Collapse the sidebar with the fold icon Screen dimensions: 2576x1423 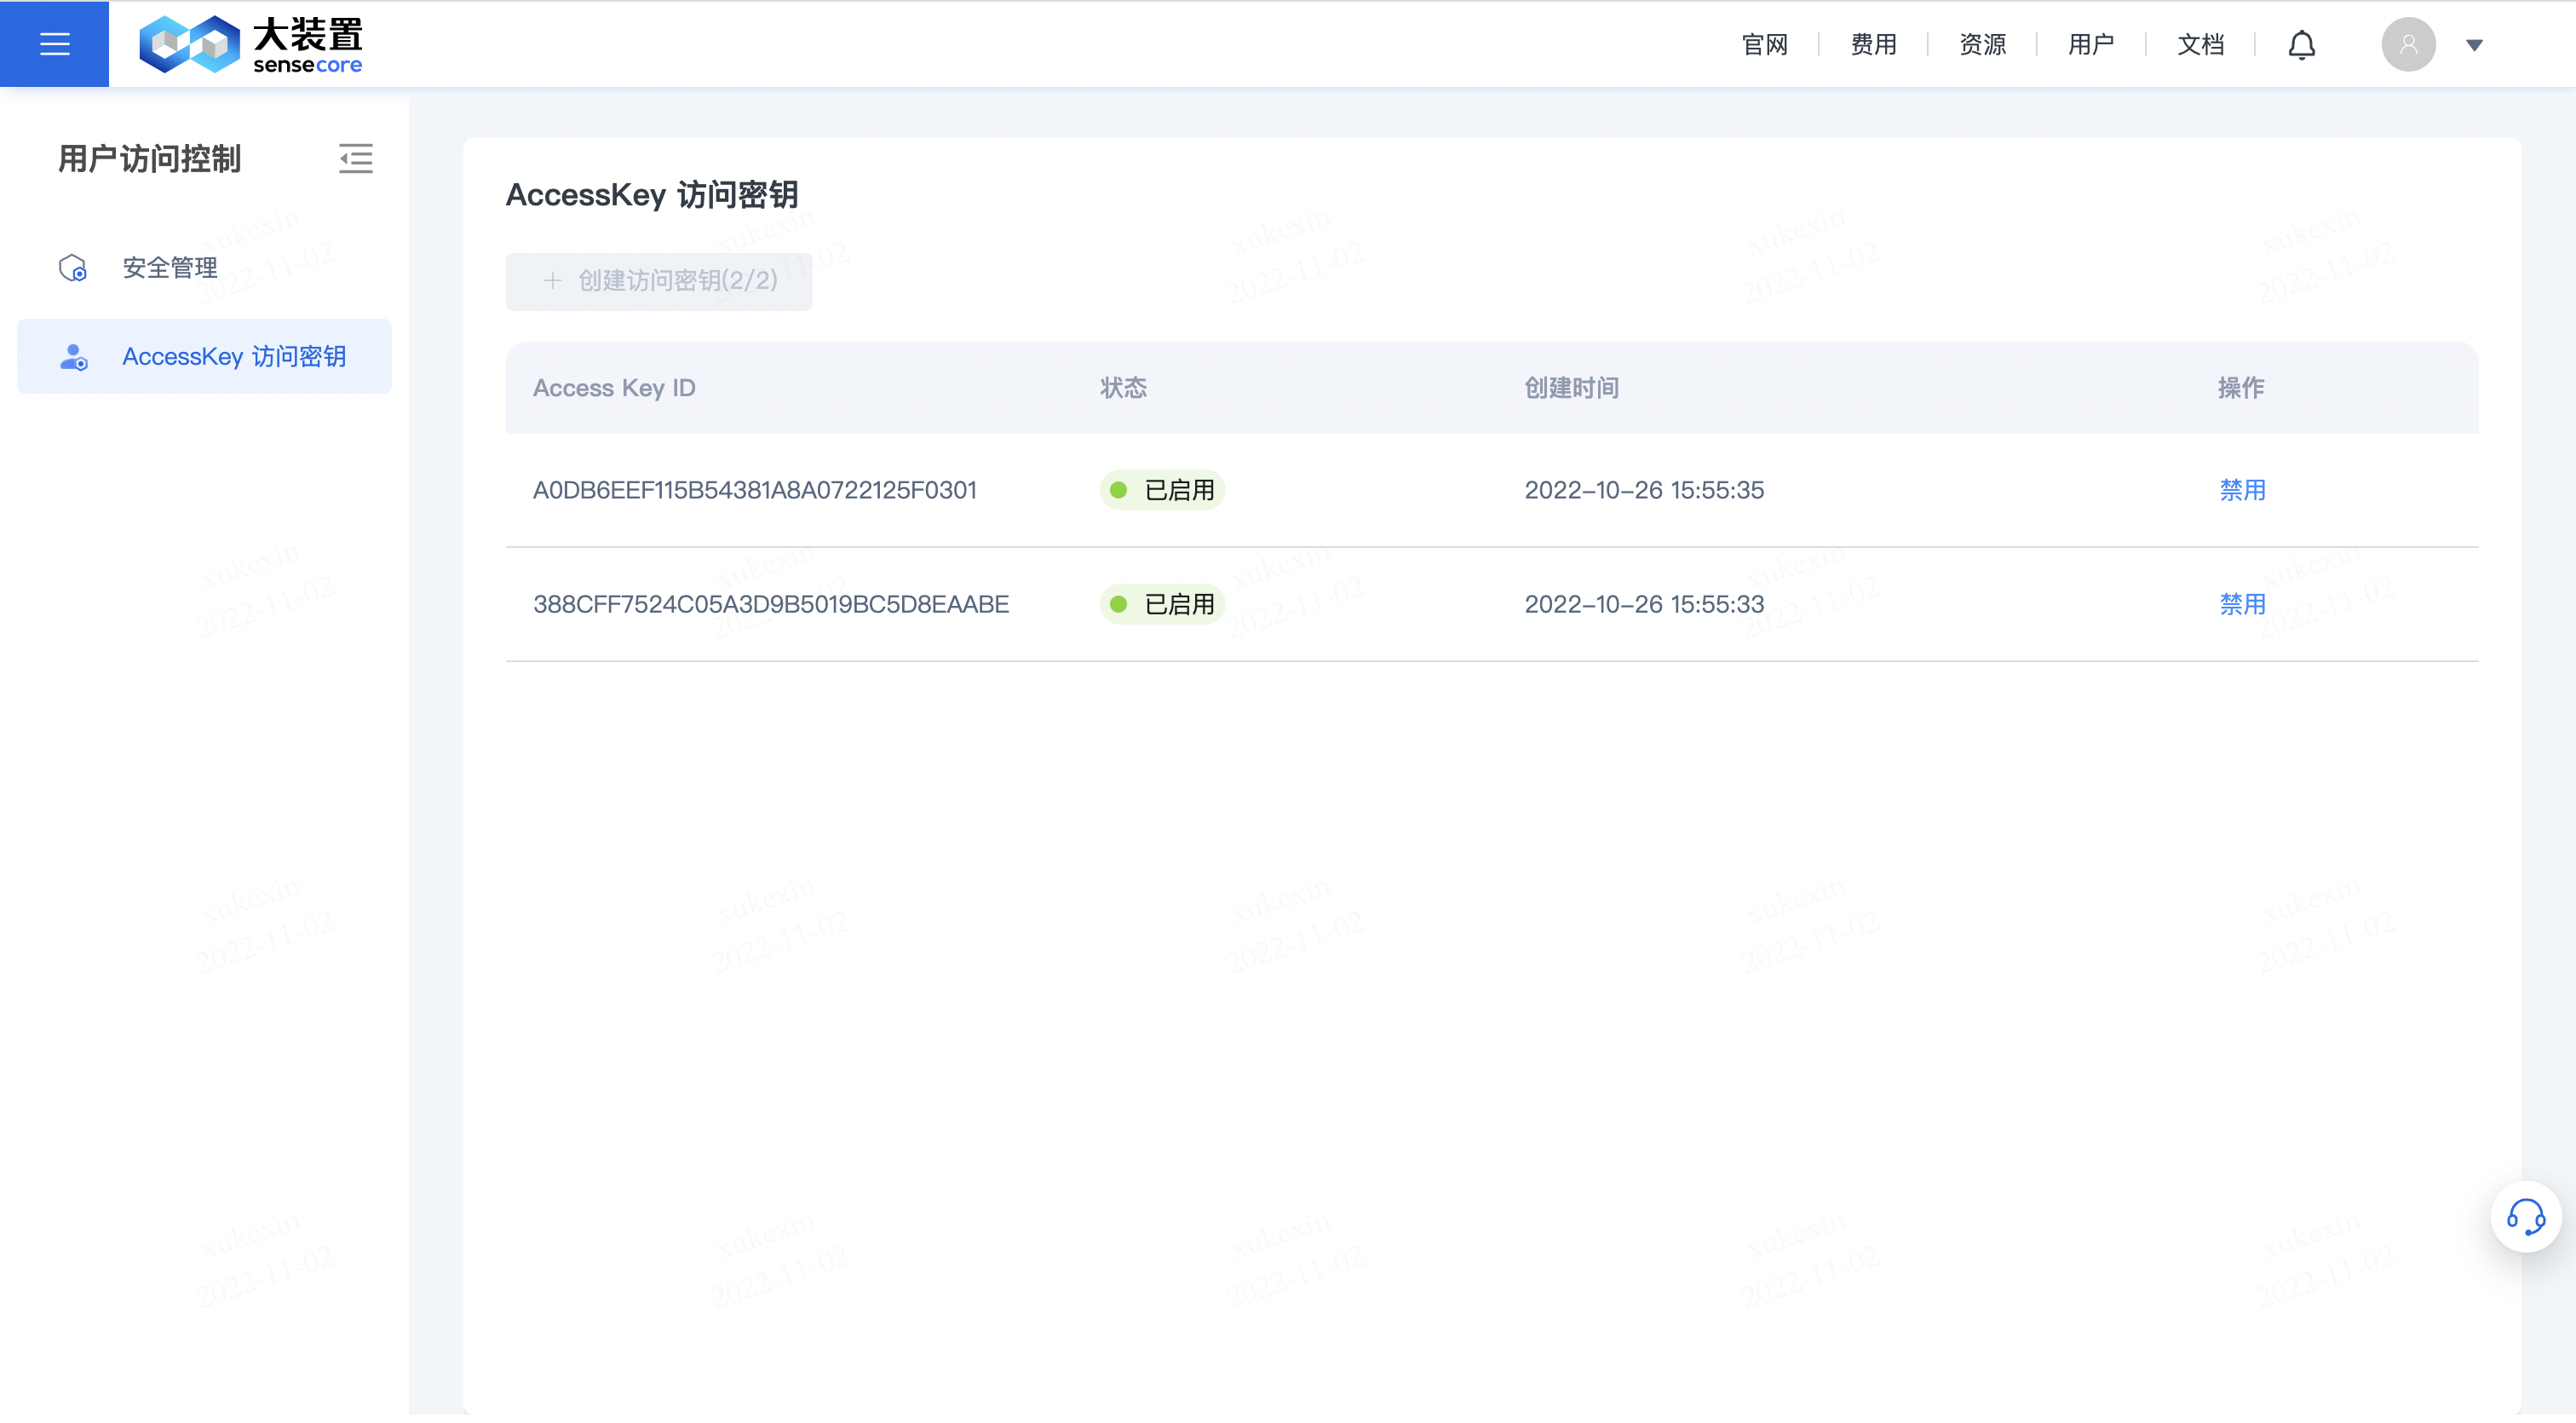pyautogui.click(x=355, y=159)
